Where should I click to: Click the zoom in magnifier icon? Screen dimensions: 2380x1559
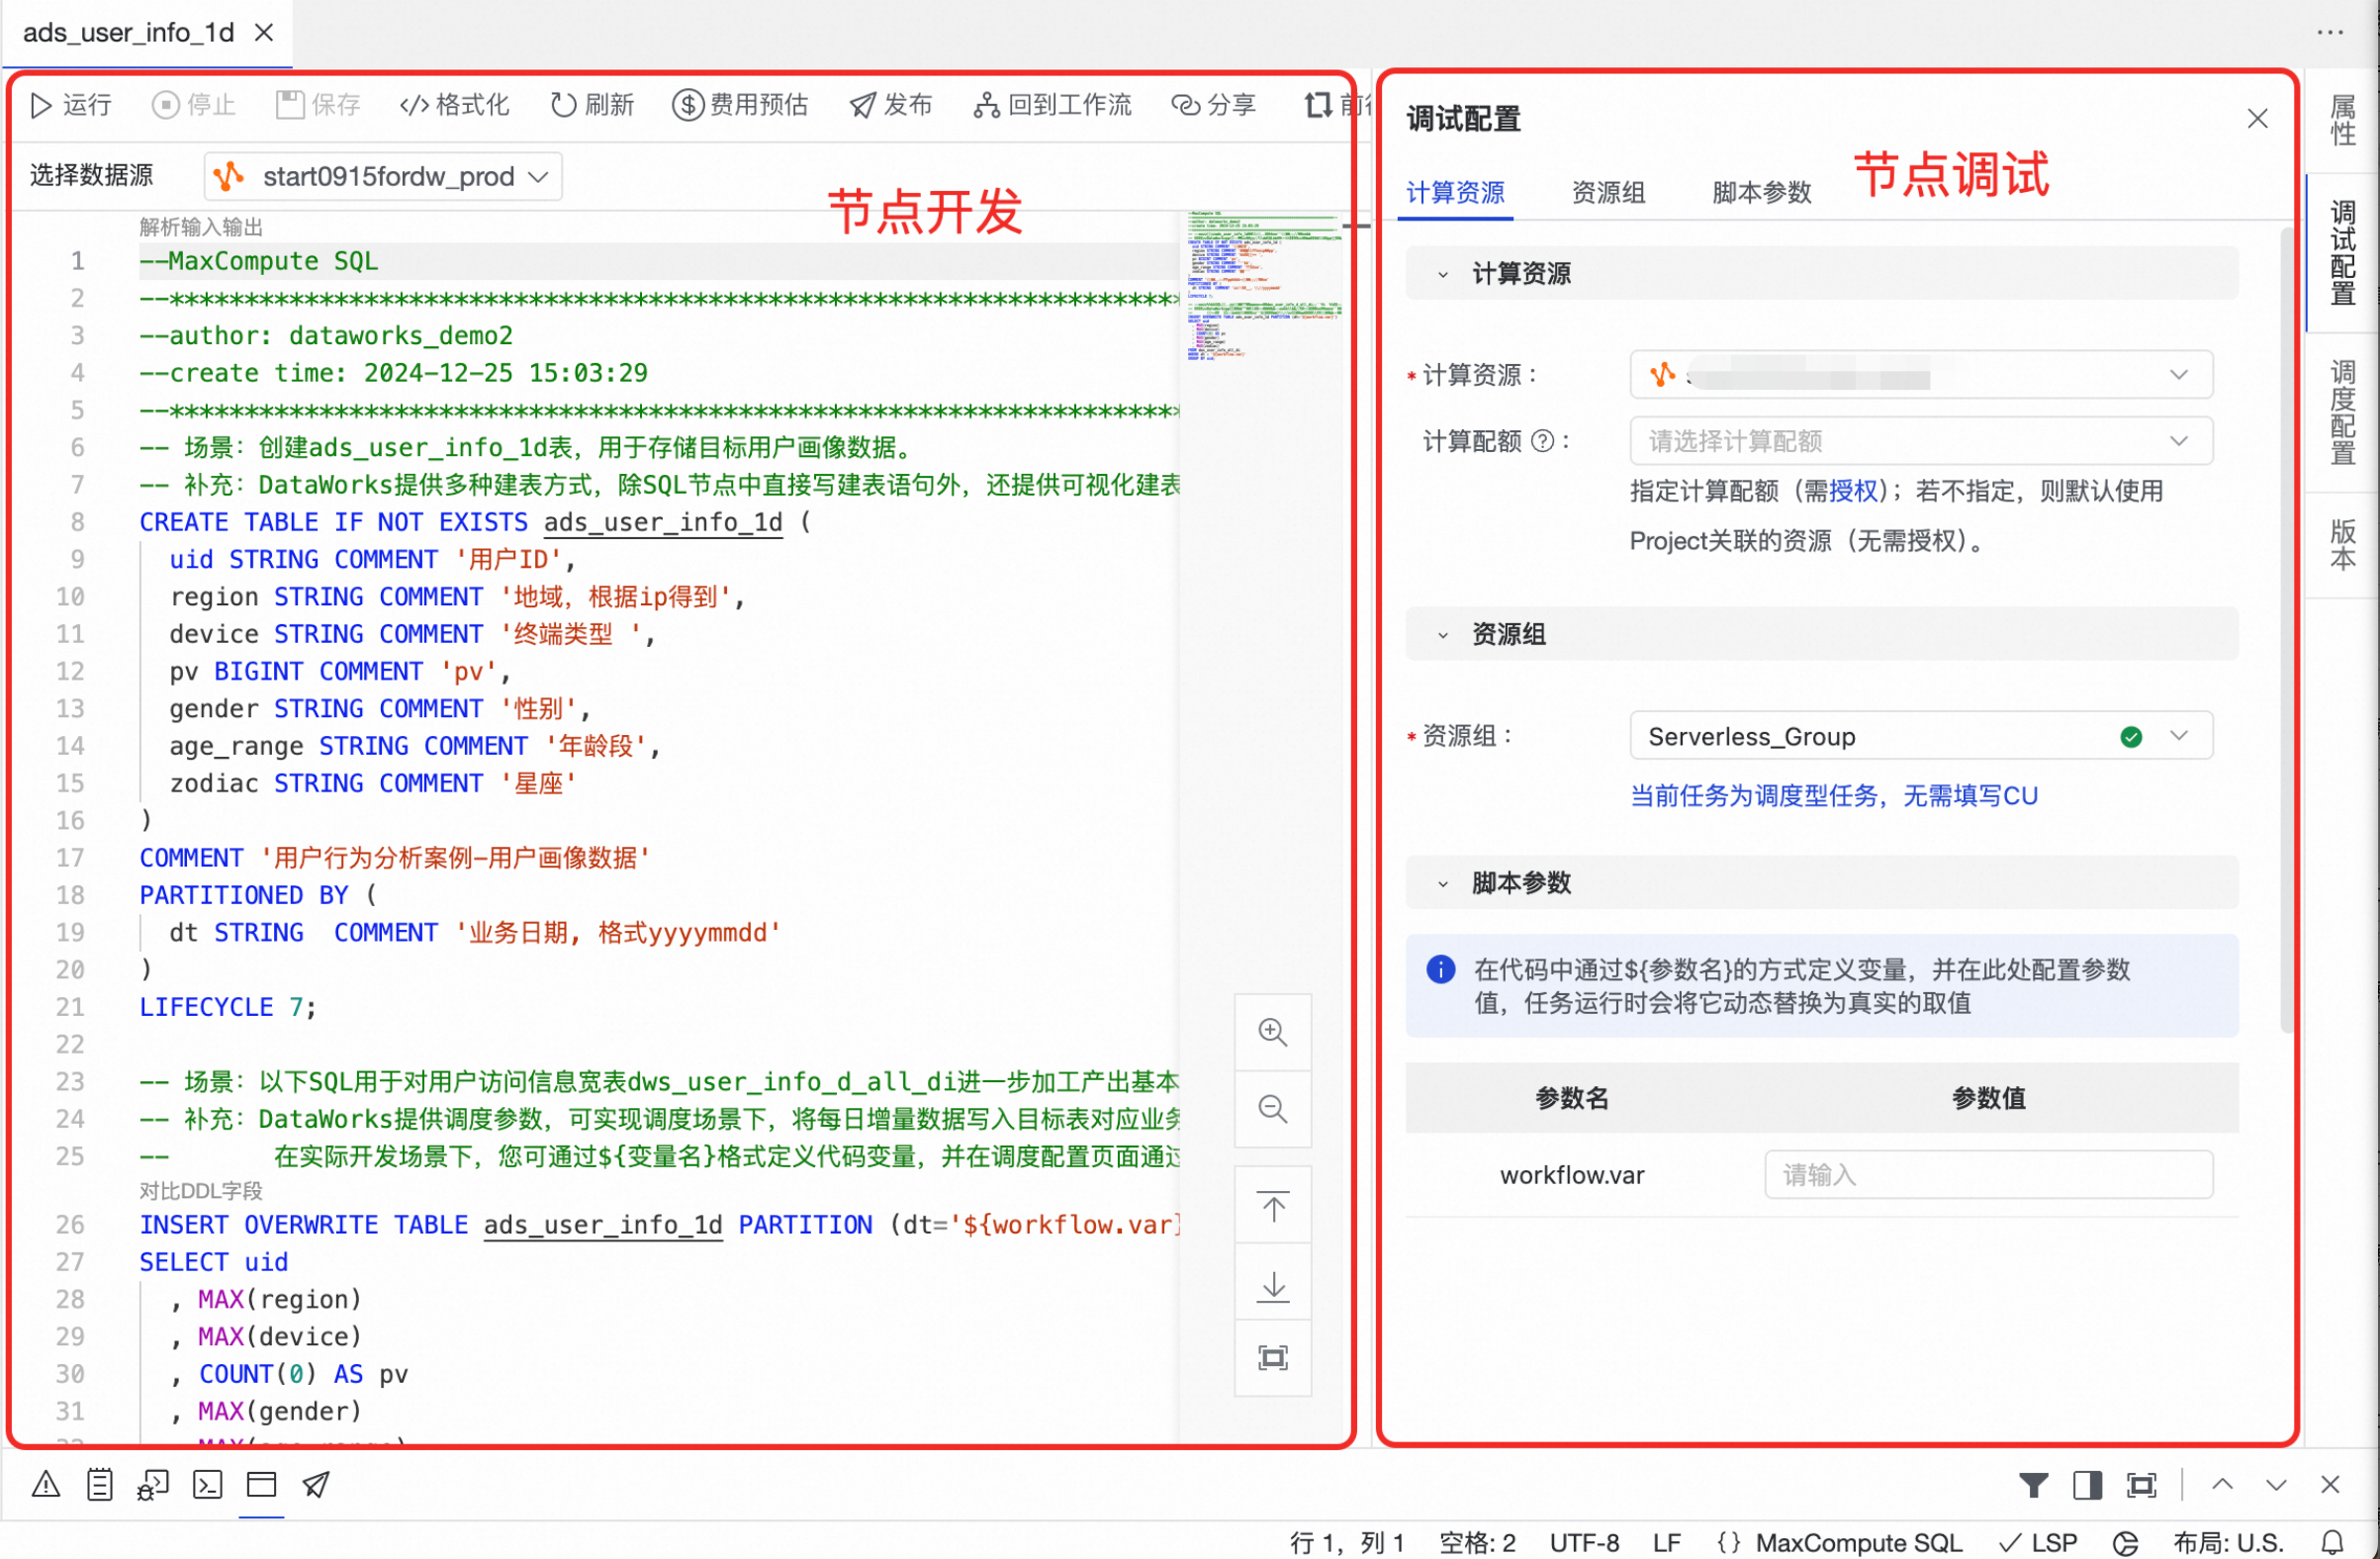[1272, 1032]
